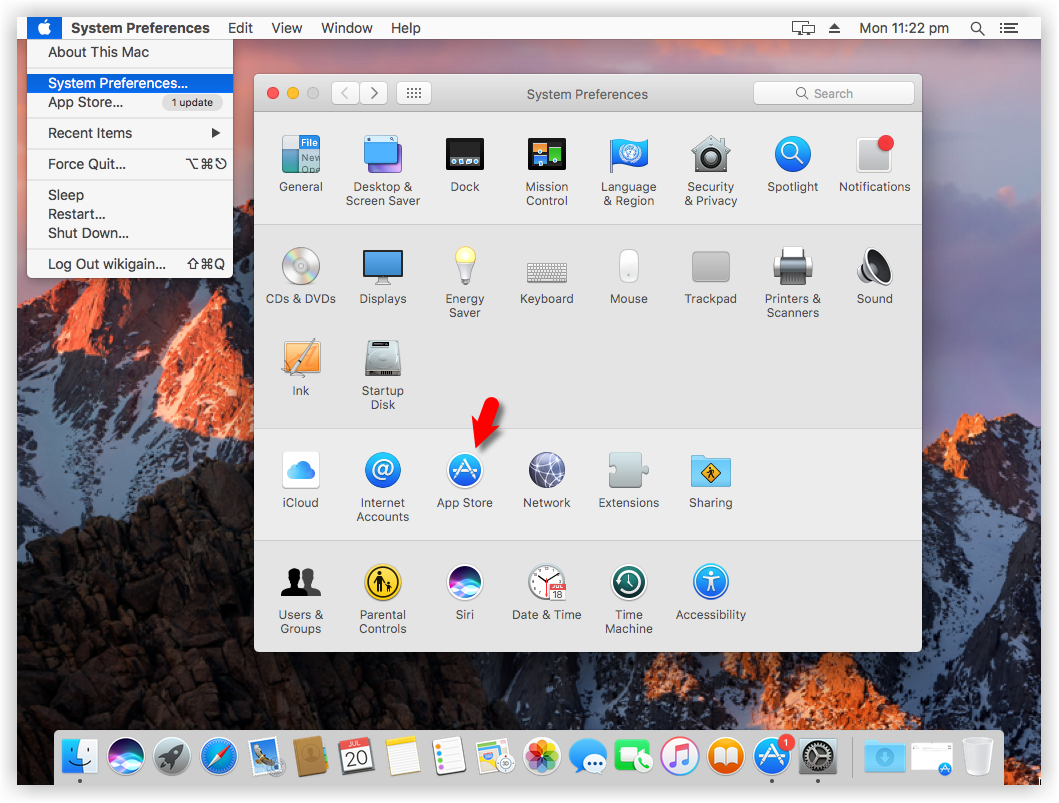Screen dimensions: 1059x803
Task: Launch Finder from the Dock
Action: pos(80,755)
